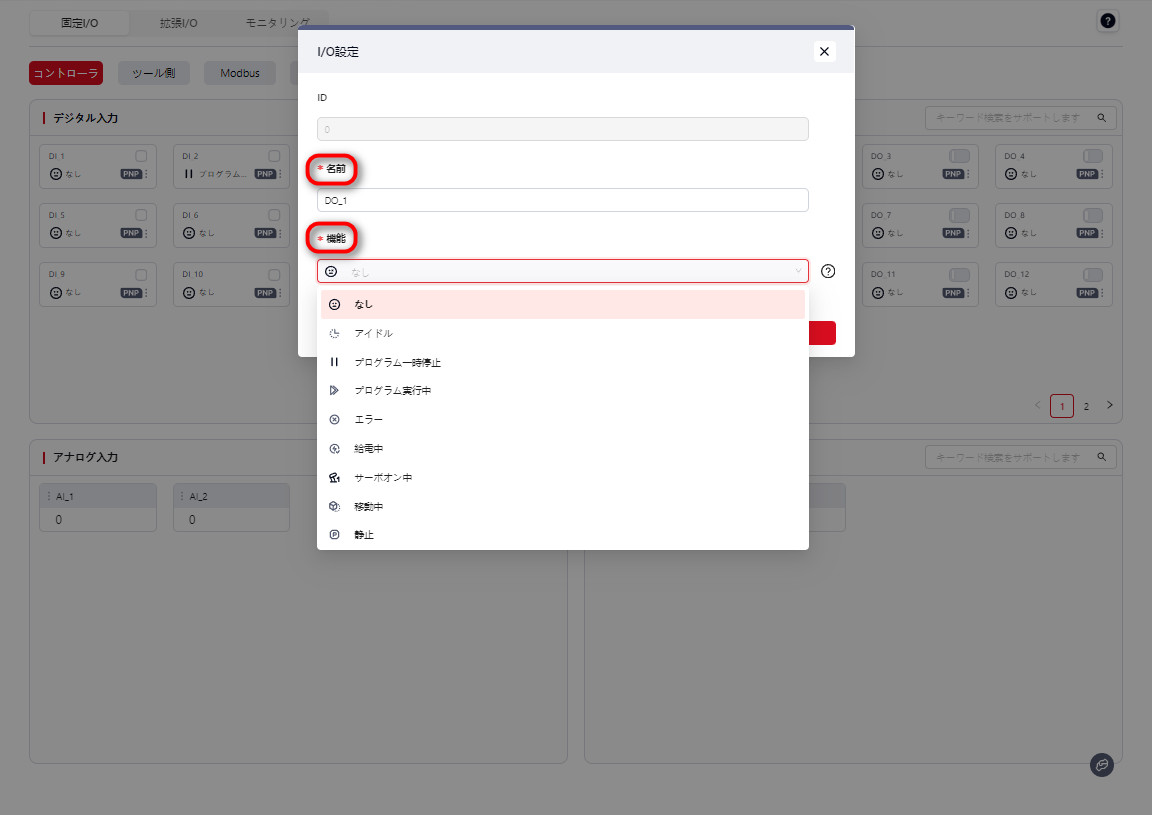
Task: Toggle the DO_8 output switch
Action: coord(1092,215)
